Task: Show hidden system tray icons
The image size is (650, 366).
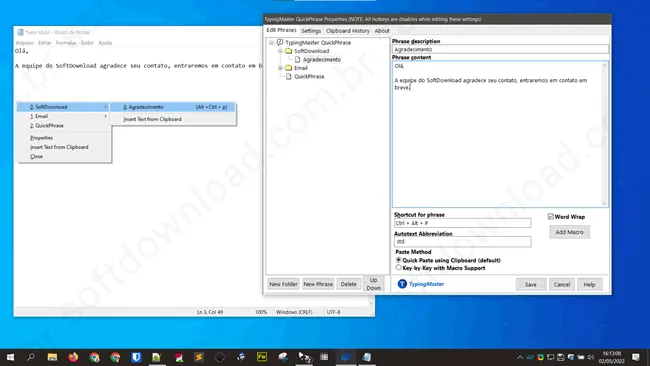Action: coord(520,357)
